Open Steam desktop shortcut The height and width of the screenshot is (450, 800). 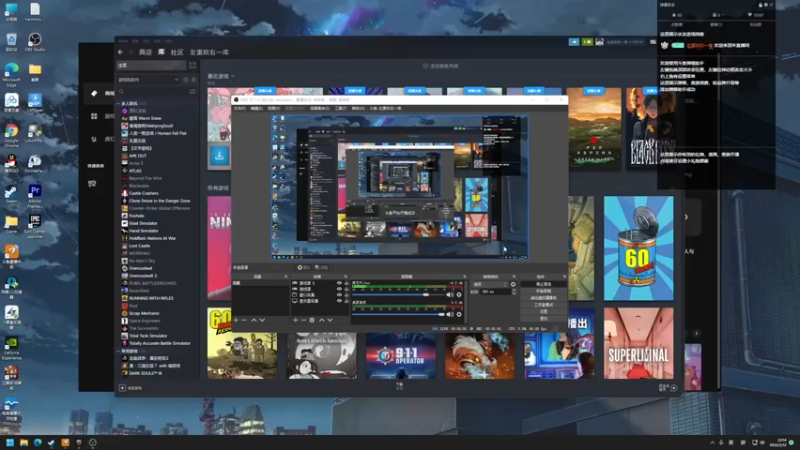tap(11, 194)
